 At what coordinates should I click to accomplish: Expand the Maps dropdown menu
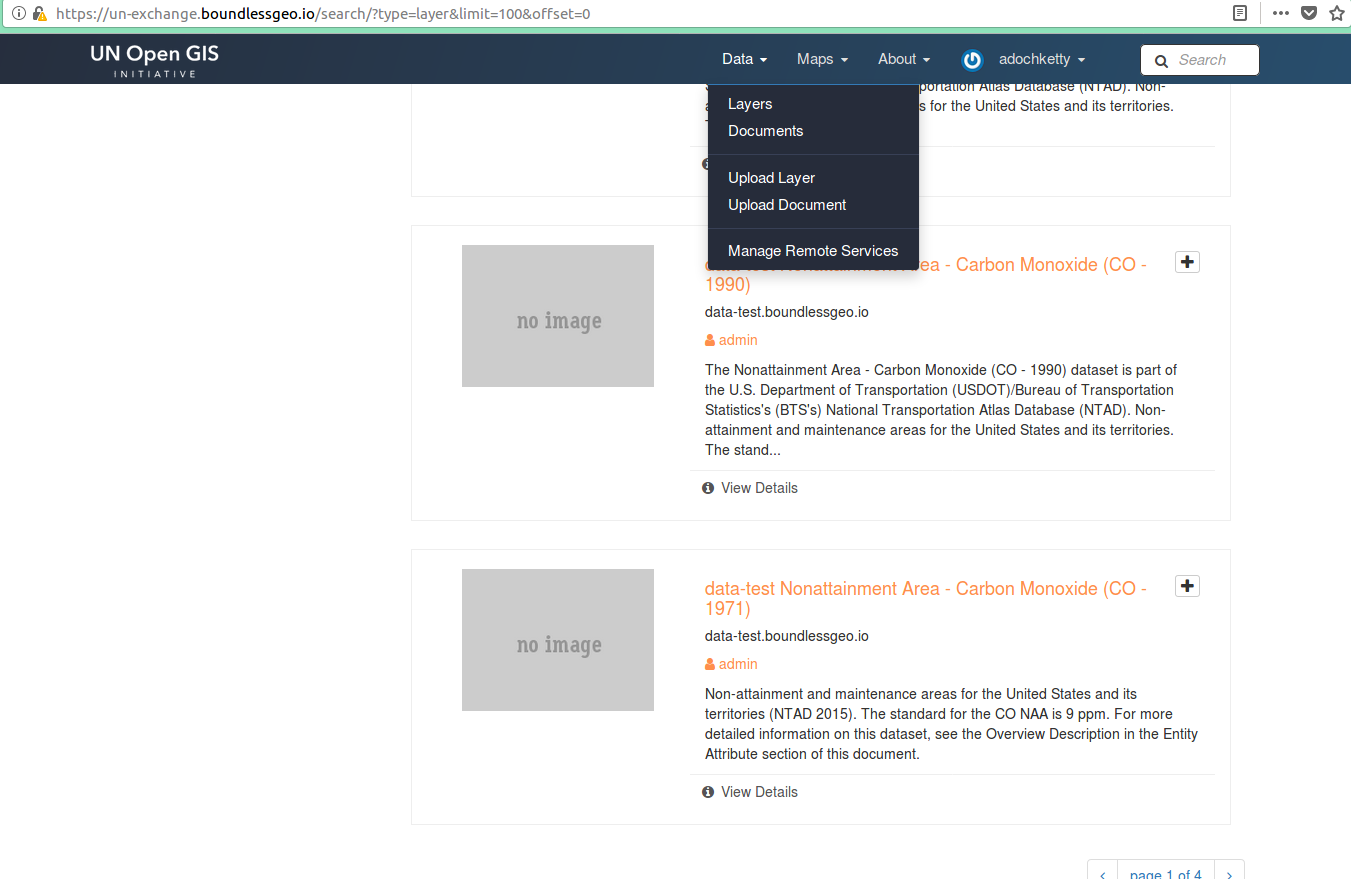click(822, 59)
